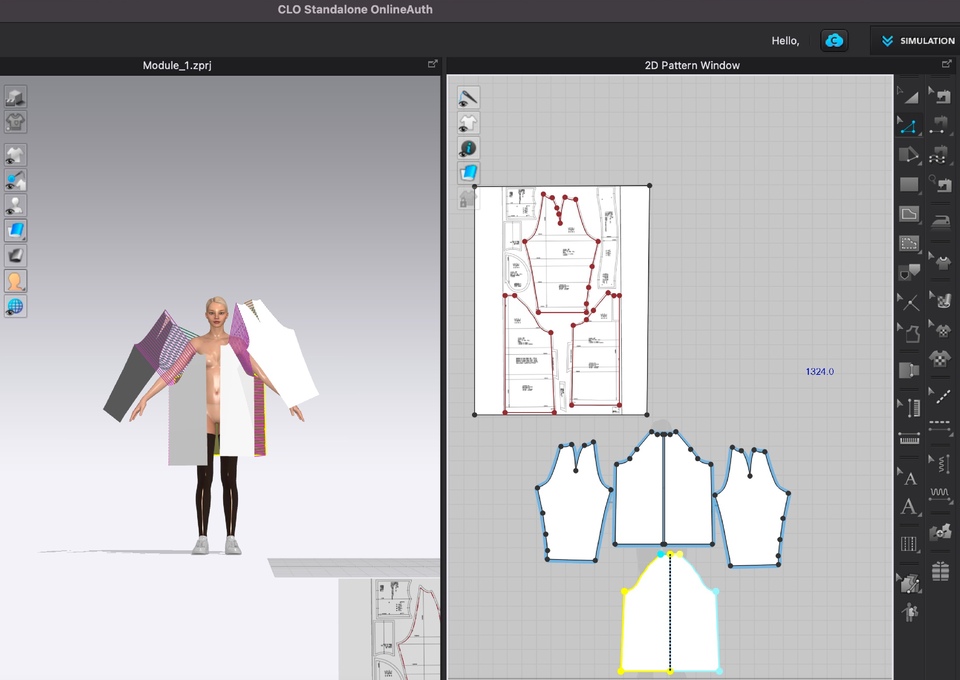Open the blue surface texture options in 3D toolbar
This screenshot has width=960, height=680.
coord(15,230)
